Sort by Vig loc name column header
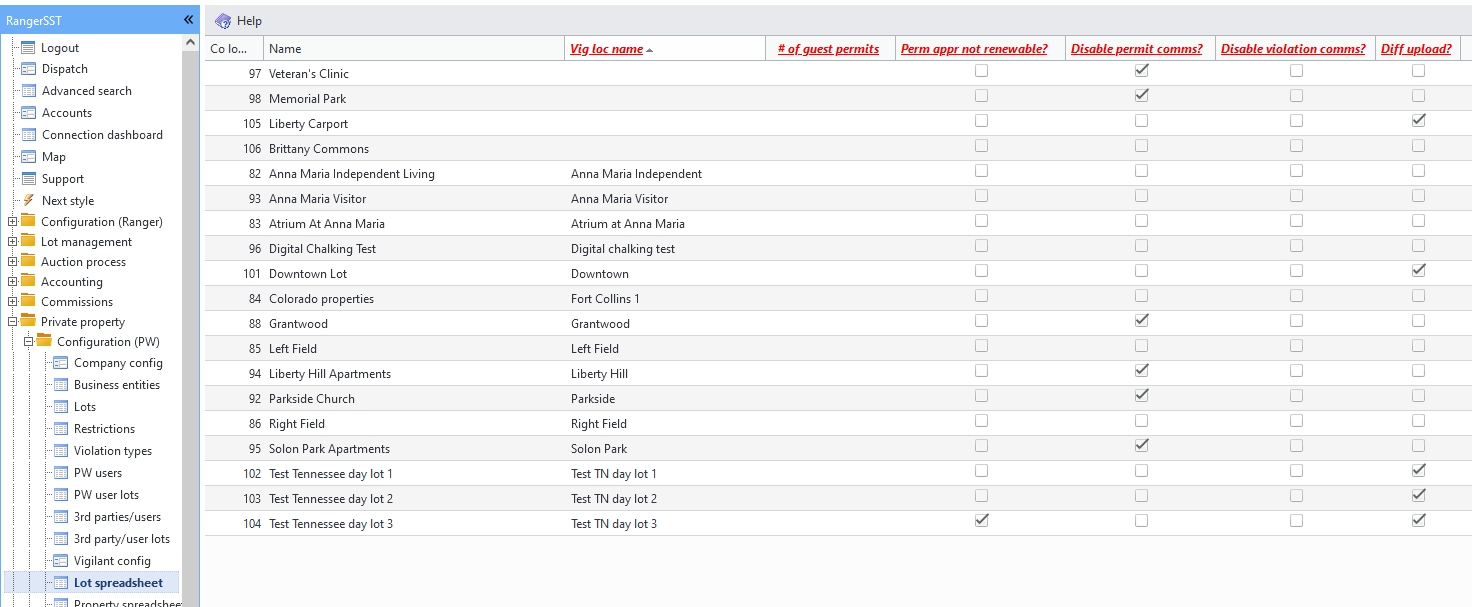 pos(606,49)
